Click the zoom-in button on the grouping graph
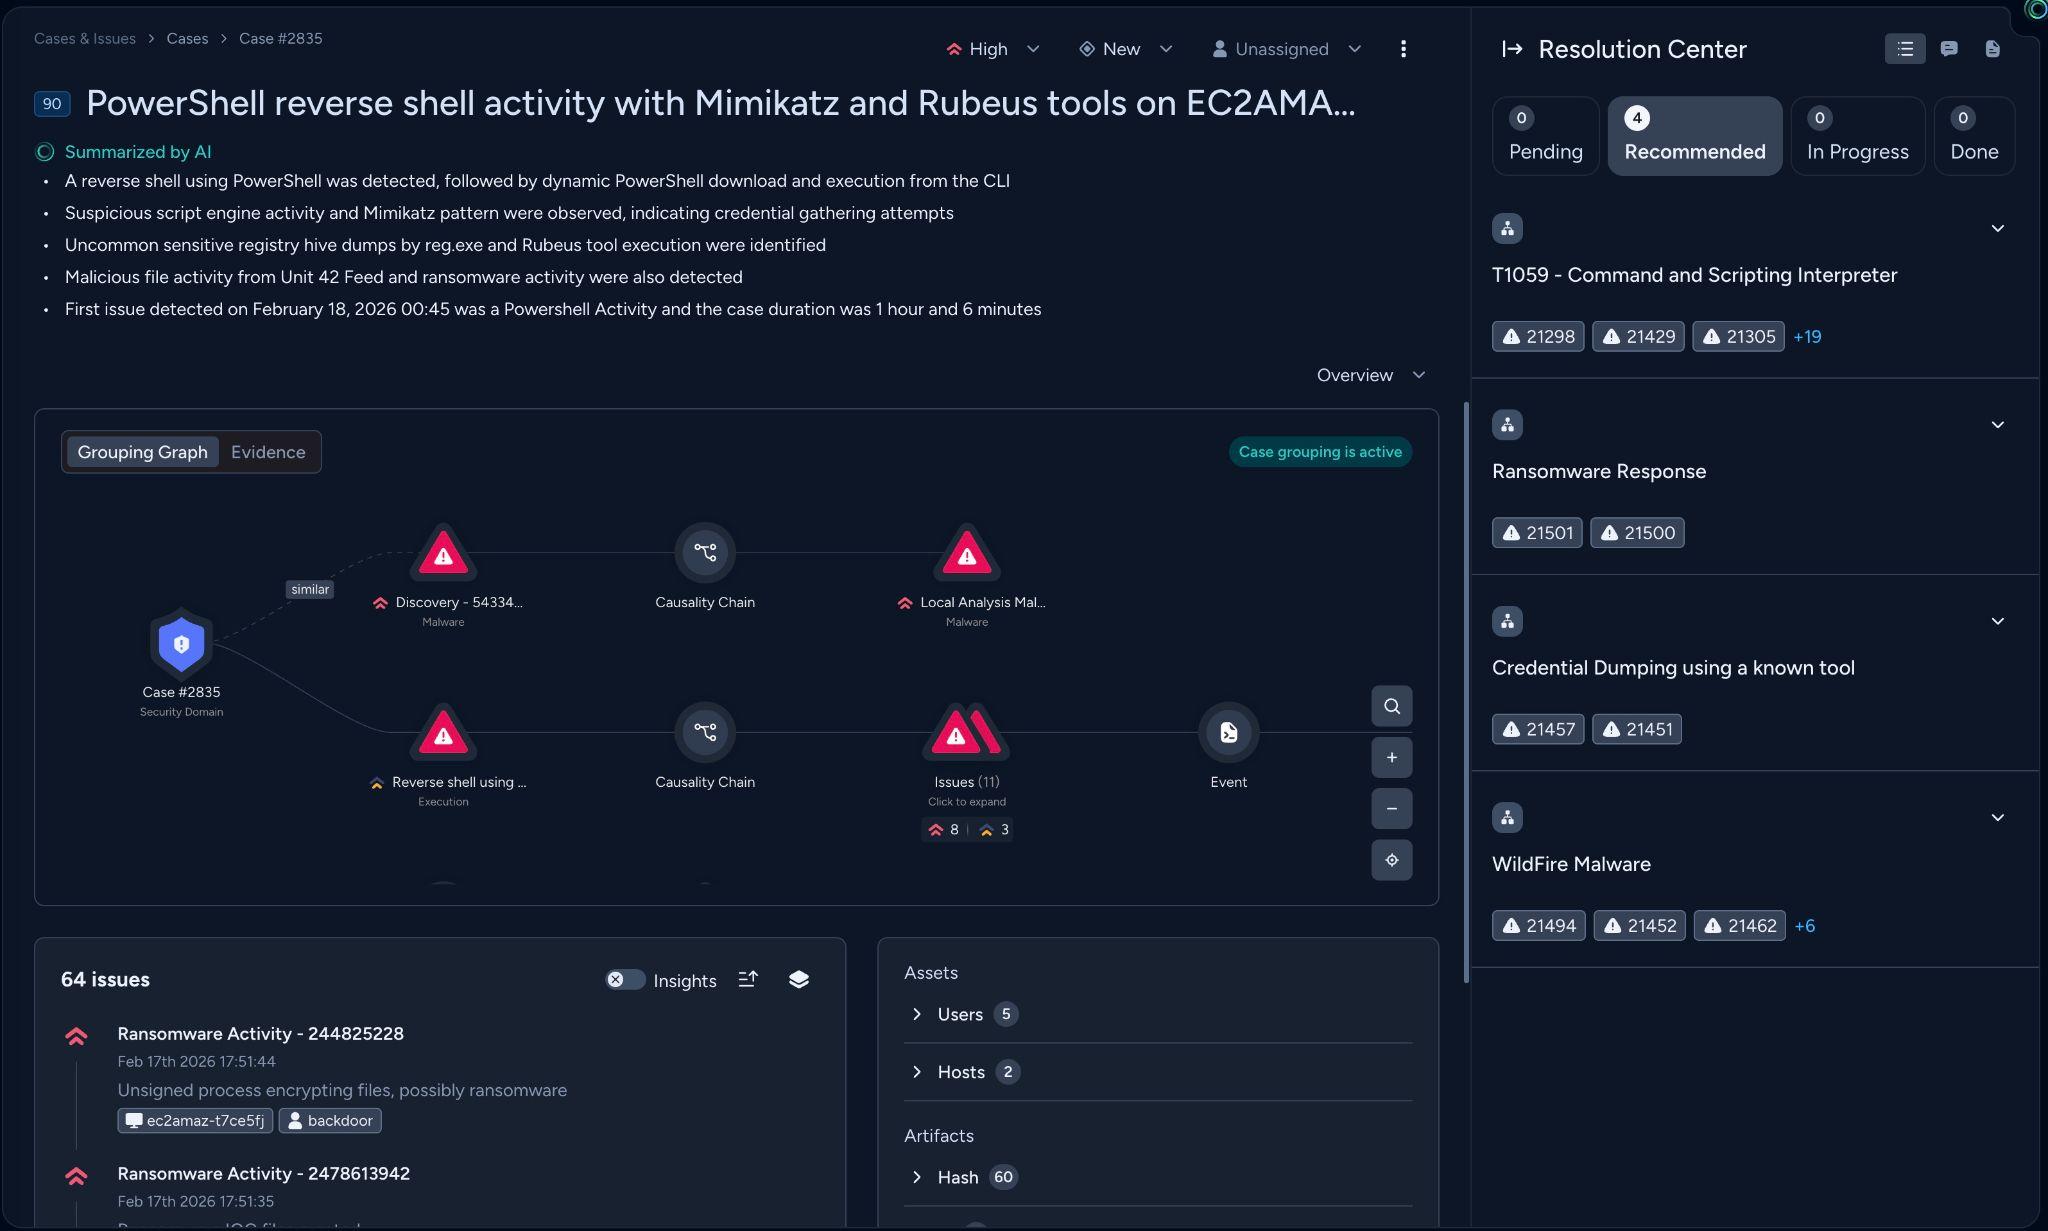The width and height of the screenshot is (2048, 1231). click(x=1391, y=757)
